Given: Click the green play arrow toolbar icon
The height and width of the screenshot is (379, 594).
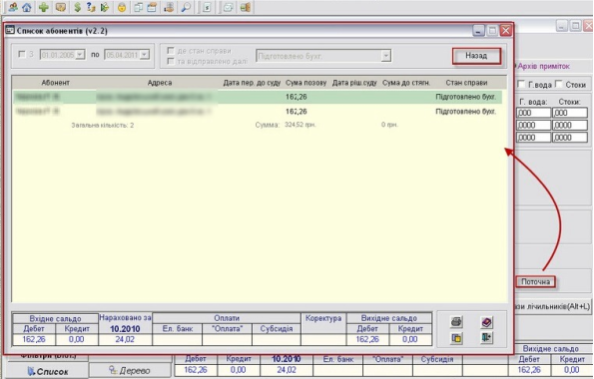Looking at the screenshot, I should click(105, 7).
